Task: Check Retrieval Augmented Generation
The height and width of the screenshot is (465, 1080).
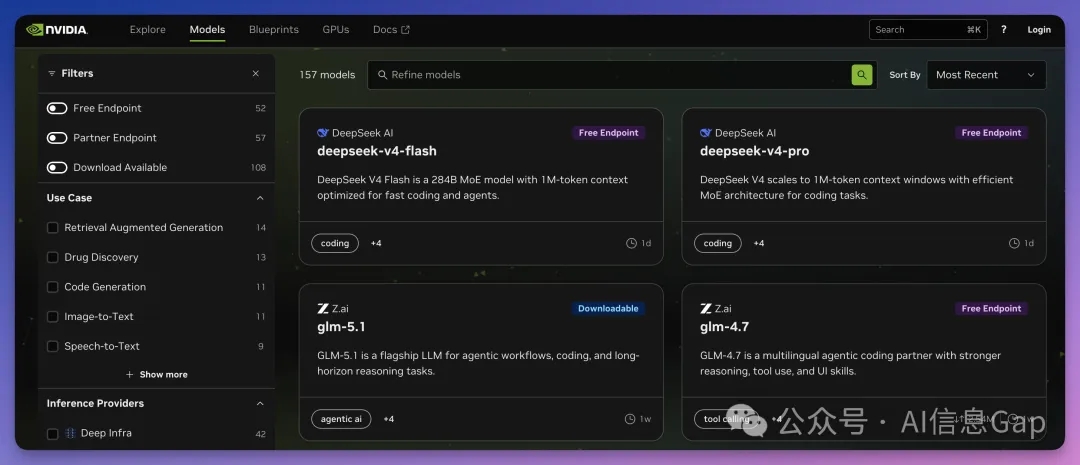Action: click(x=52, y=227)
